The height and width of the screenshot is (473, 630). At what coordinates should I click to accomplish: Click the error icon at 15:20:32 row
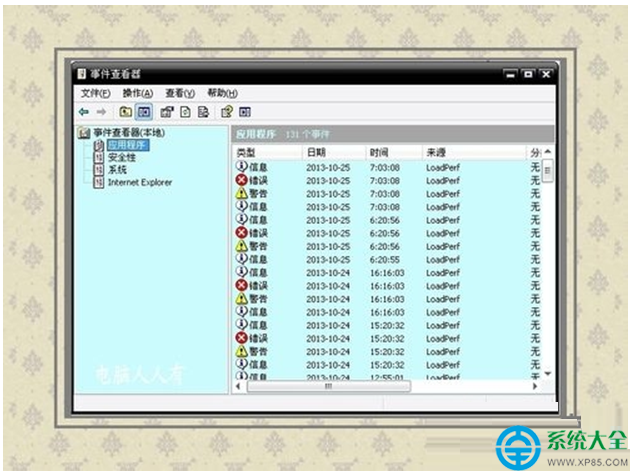point(241,338)
